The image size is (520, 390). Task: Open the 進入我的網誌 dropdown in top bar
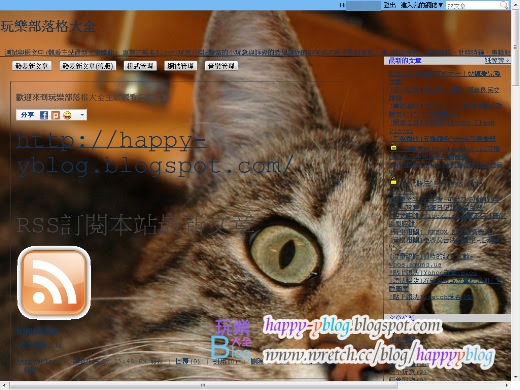[x=422, y=5]
